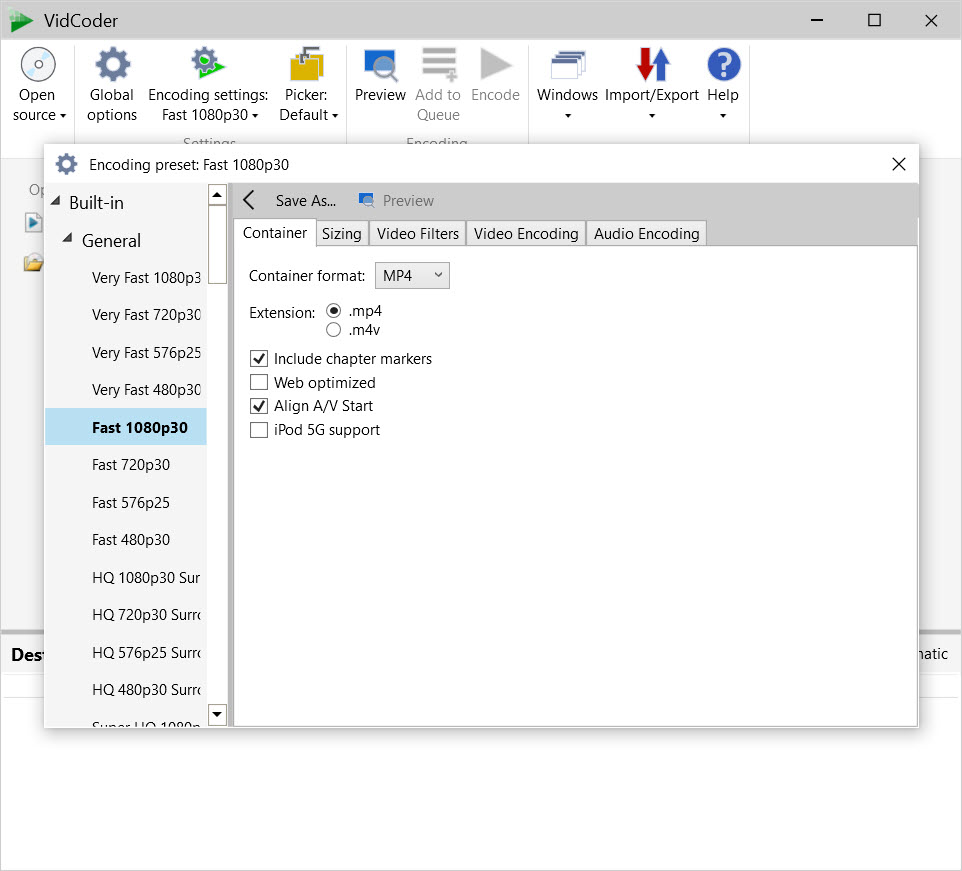This screenshot has height=871, width=962.
Task: Click the Picker folder icon
Action: pyautogui.click(x=306, y=64)
